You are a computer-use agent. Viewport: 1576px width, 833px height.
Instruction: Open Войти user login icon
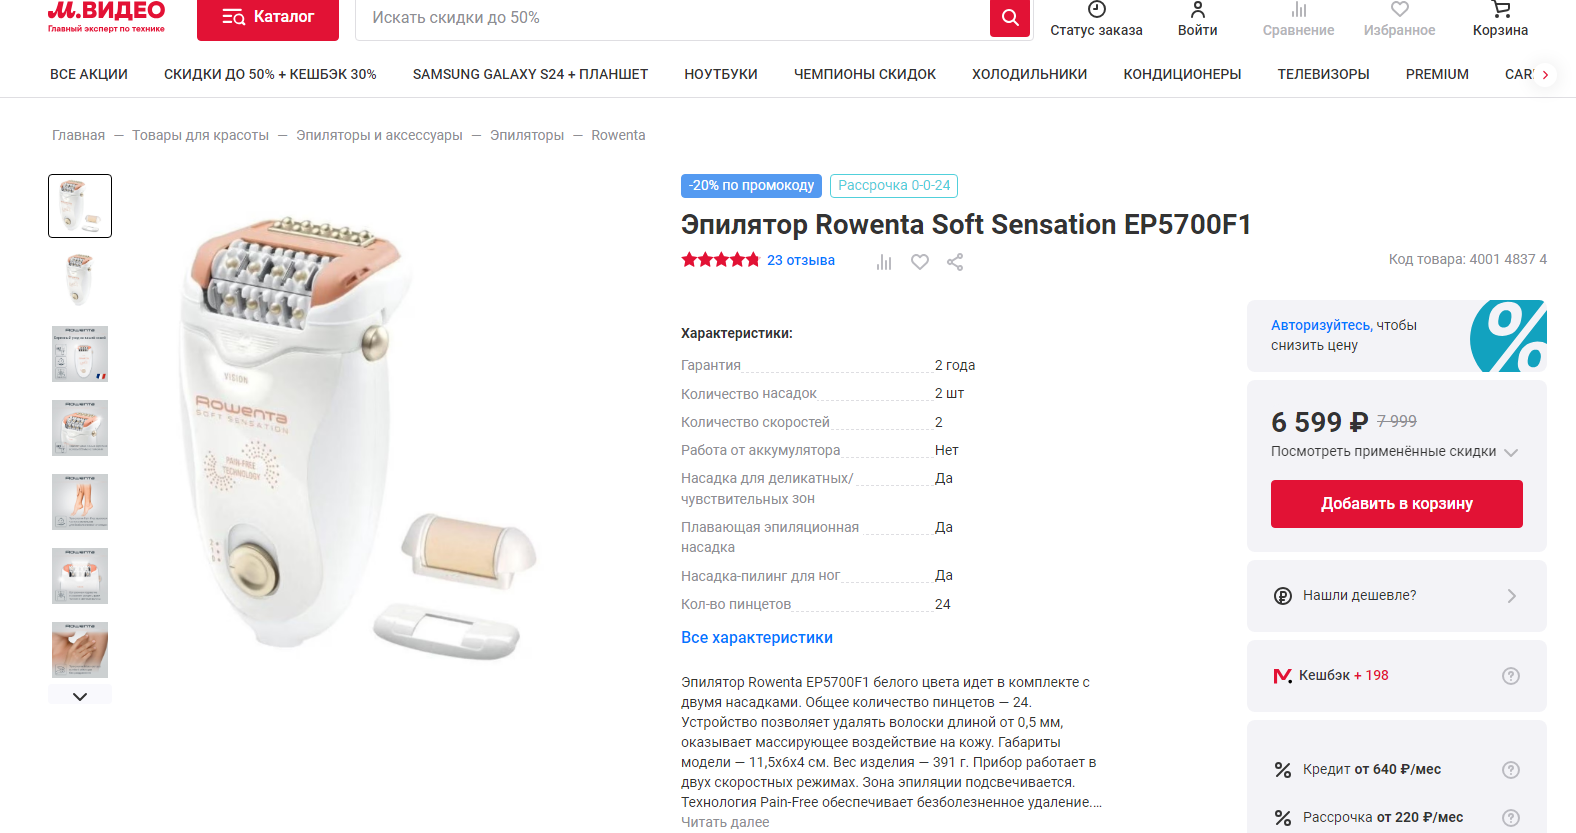[x=1197, y=10]
